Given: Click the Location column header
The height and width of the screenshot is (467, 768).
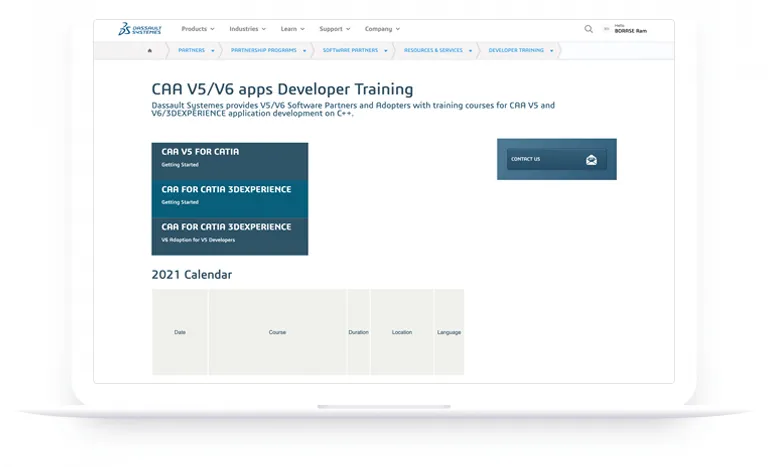Looking at the screenshot, I should (402, 332).
